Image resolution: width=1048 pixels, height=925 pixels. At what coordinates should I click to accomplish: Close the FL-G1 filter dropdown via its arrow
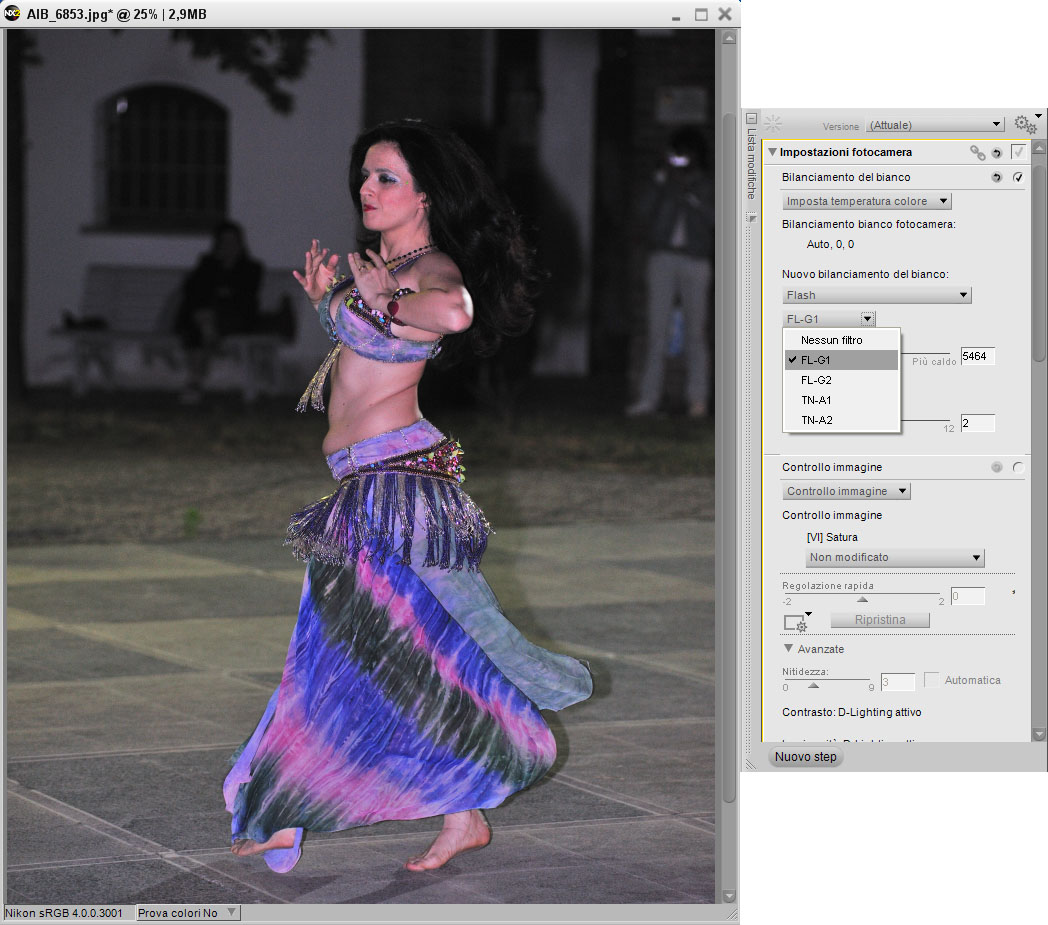tap(867, 319)
